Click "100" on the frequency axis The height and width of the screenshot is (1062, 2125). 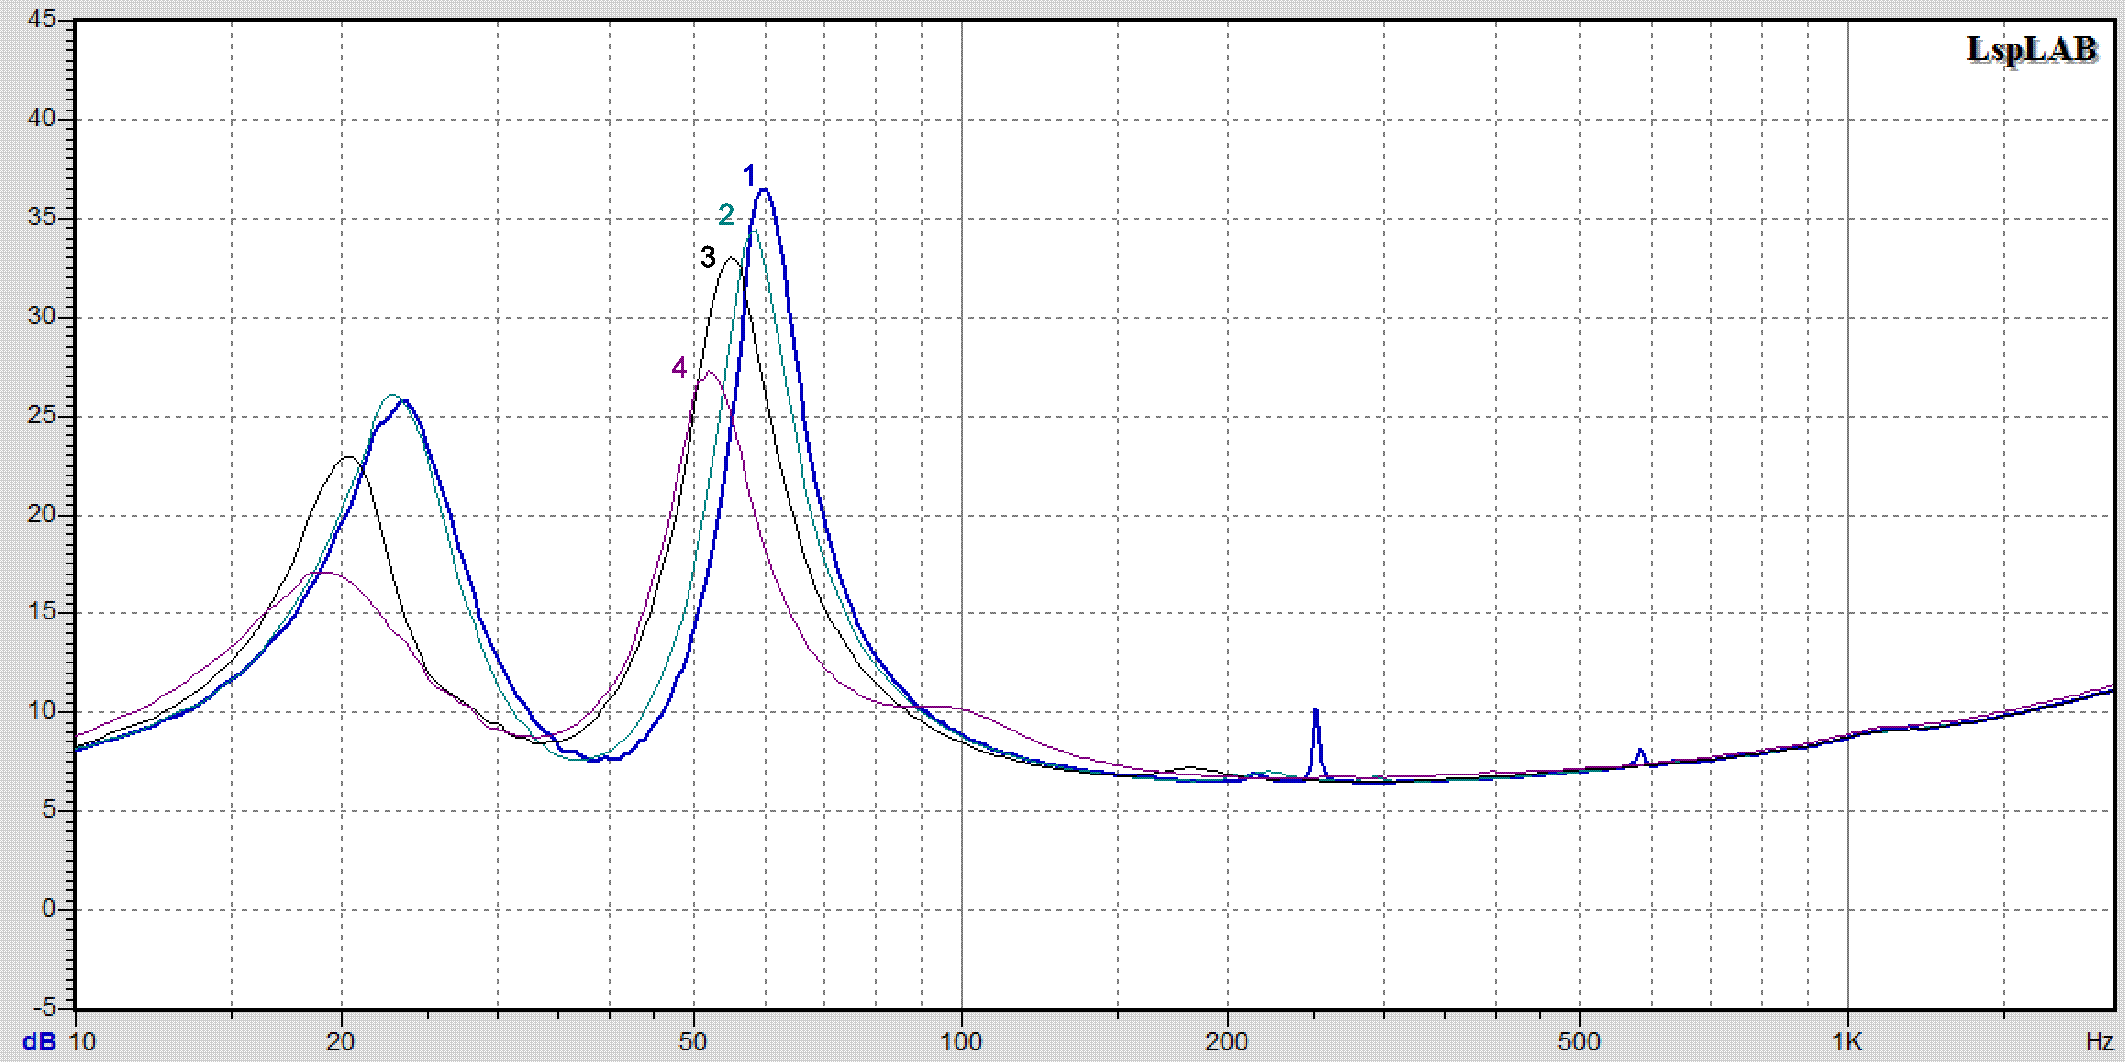tap(961, 1042)
